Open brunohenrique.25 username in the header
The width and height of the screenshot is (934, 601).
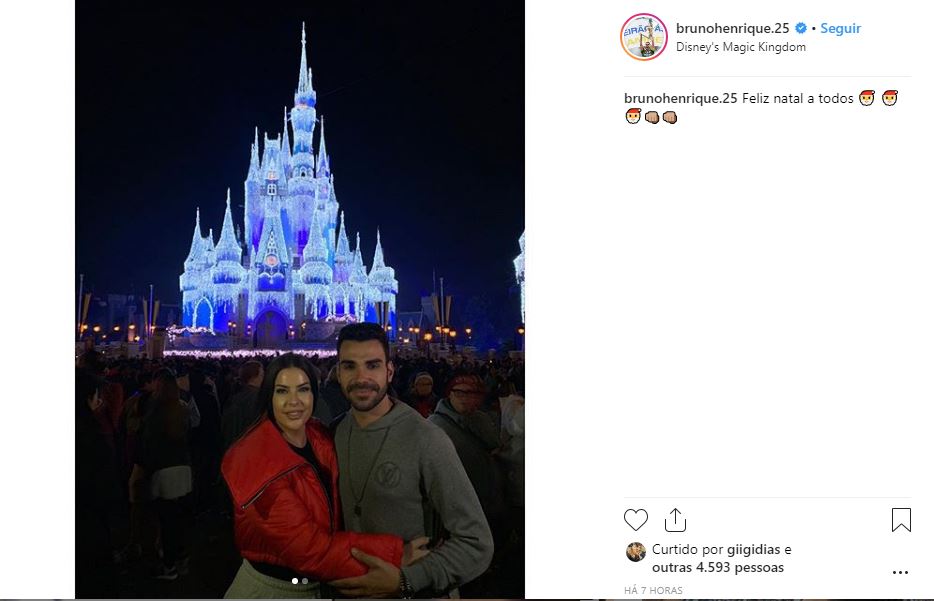733,28
